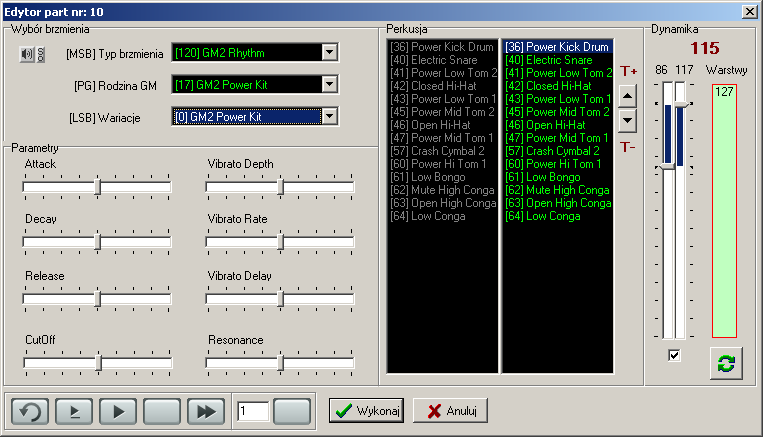
Task: Click the play button
Action: [118, 412]
